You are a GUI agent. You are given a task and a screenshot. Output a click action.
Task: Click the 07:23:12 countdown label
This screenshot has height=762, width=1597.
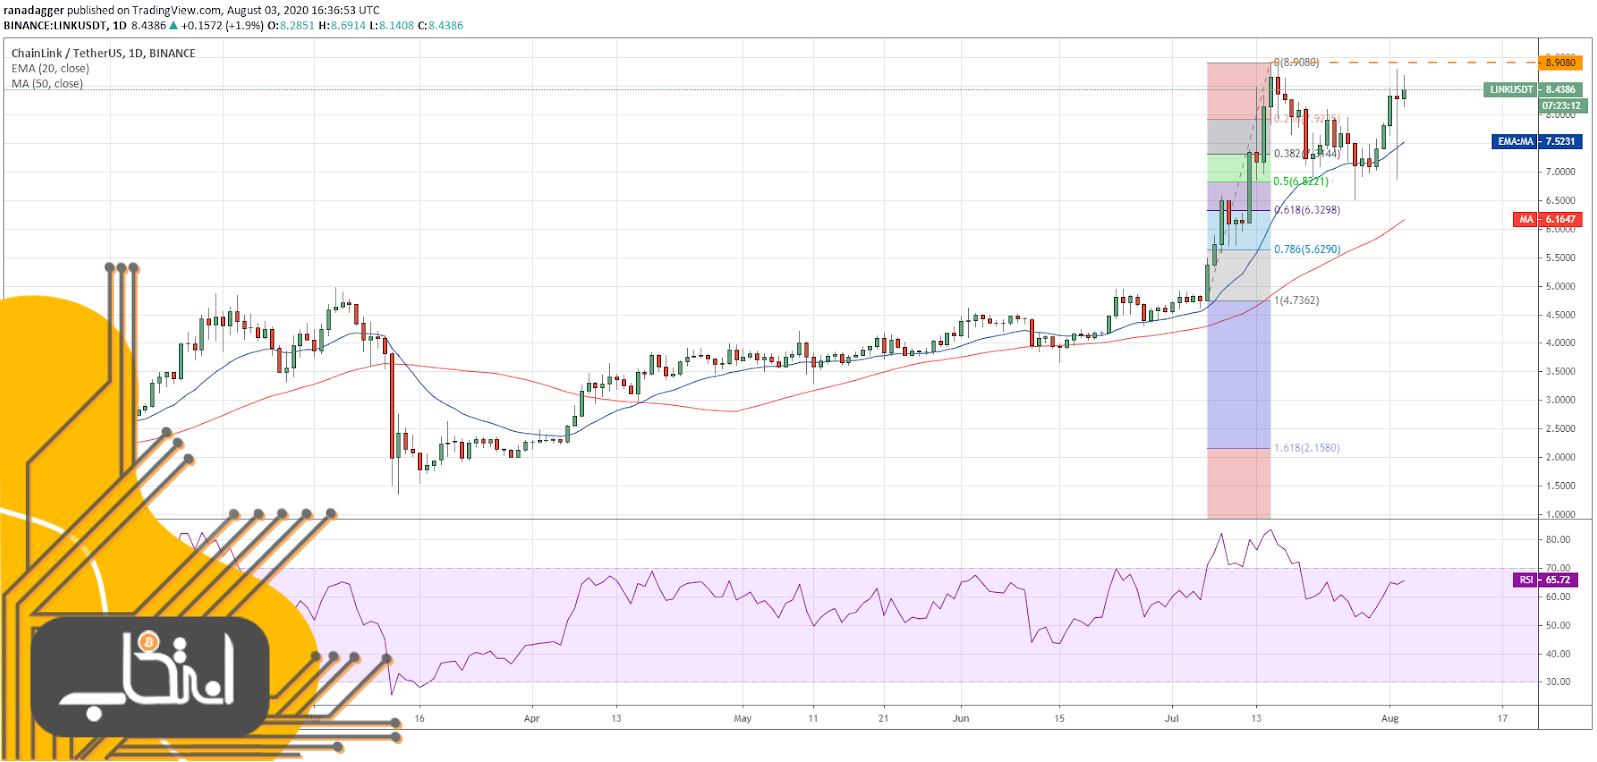[1561, 105]
